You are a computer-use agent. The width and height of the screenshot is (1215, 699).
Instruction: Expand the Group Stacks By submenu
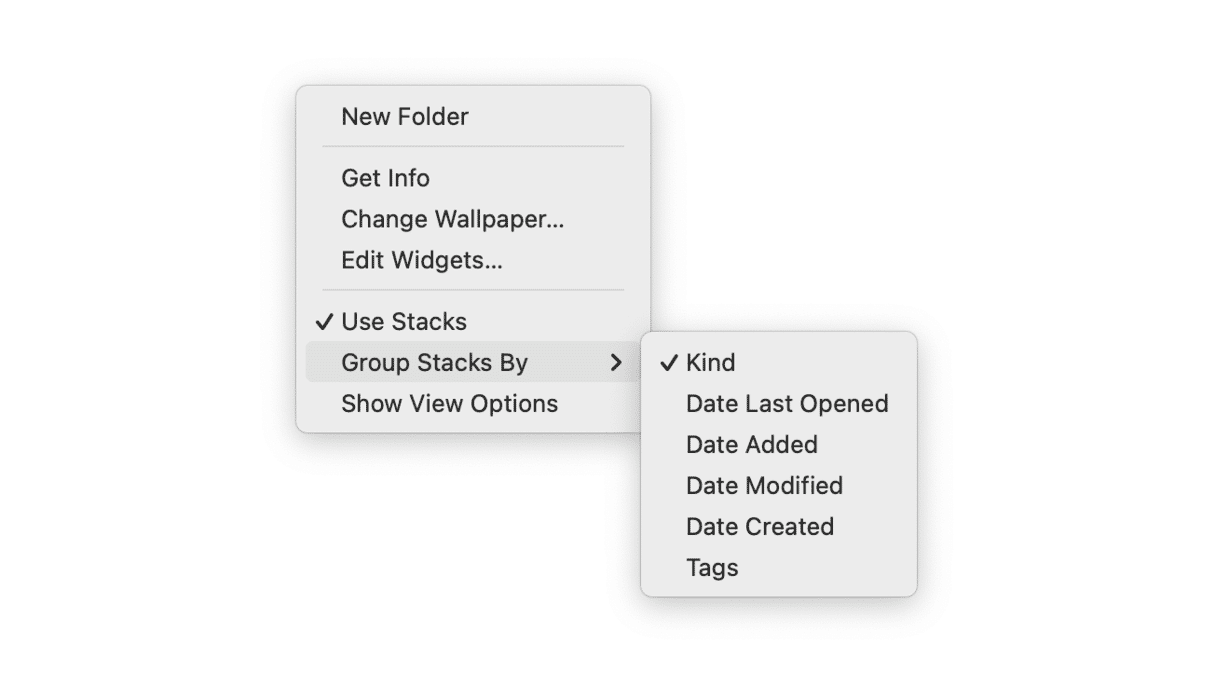point(434,363)
